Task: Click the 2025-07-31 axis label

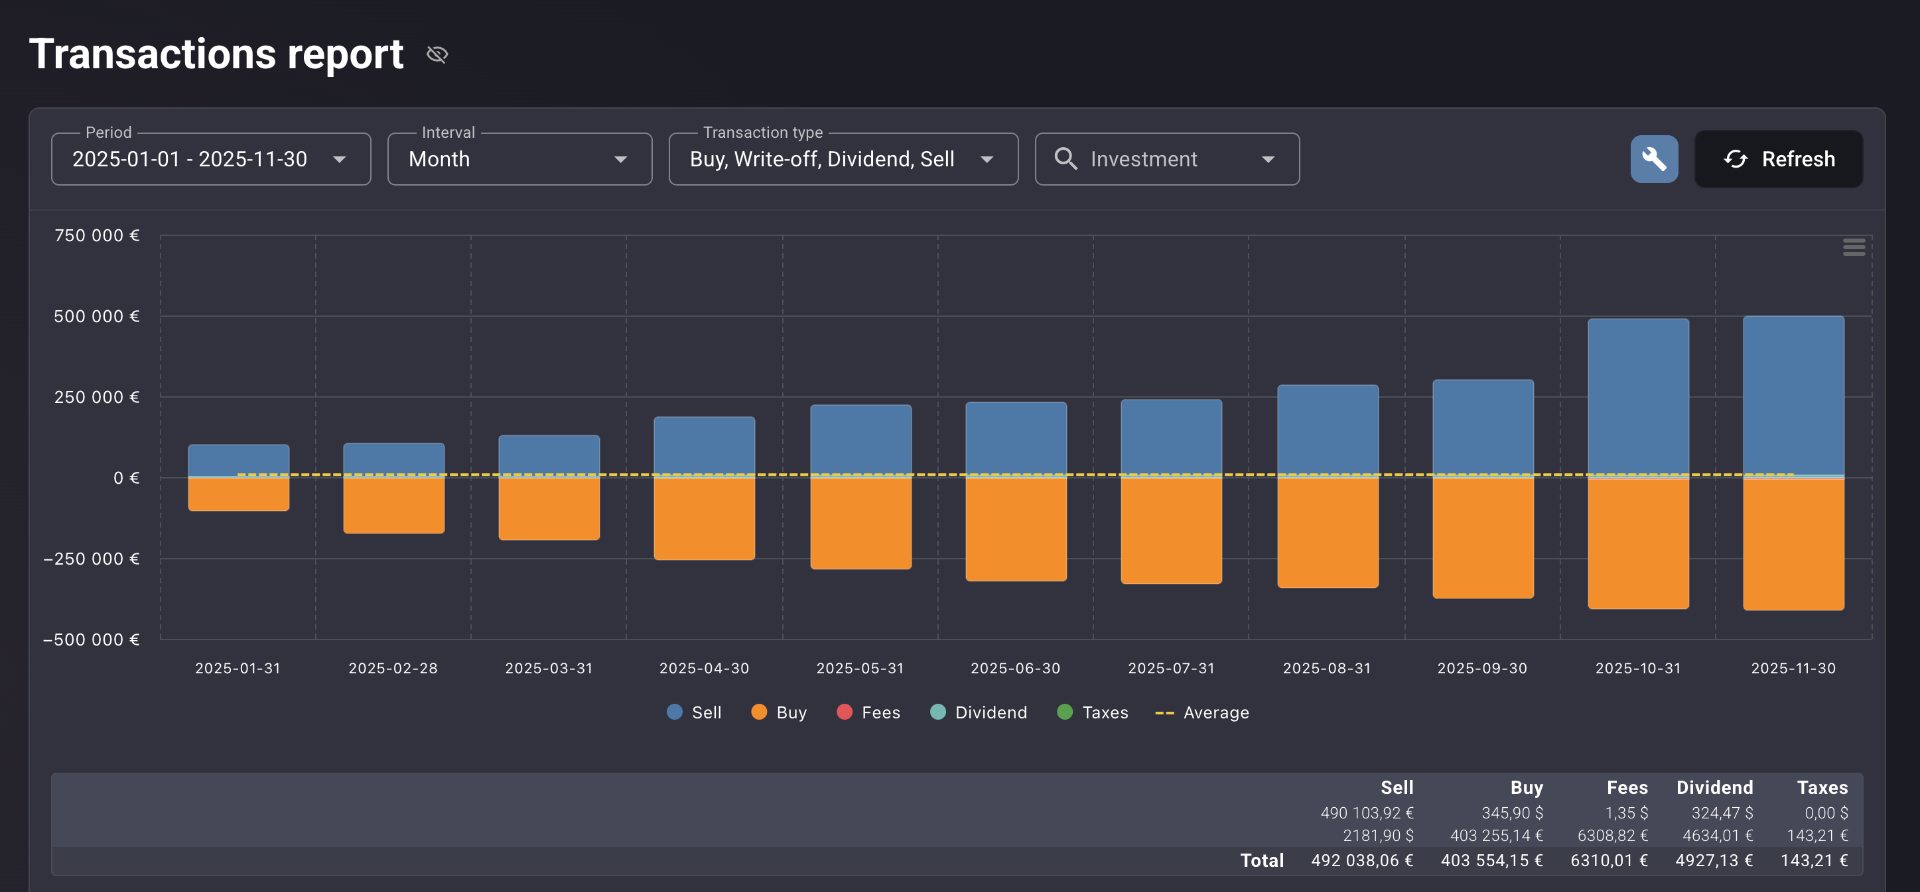Action: point(1171,668)
